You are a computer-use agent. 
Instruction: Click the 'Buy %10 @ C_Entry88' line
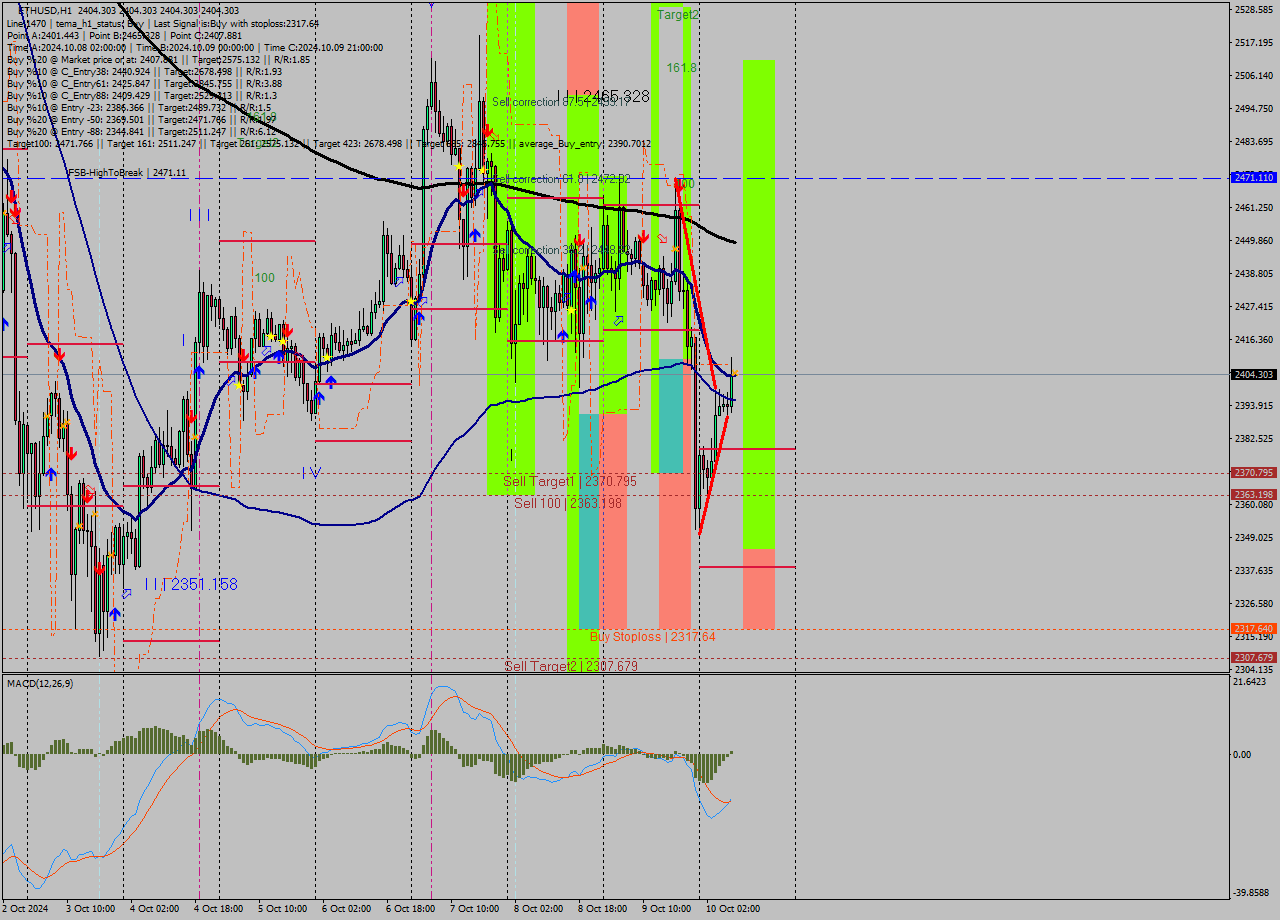(x=141, y=96)
